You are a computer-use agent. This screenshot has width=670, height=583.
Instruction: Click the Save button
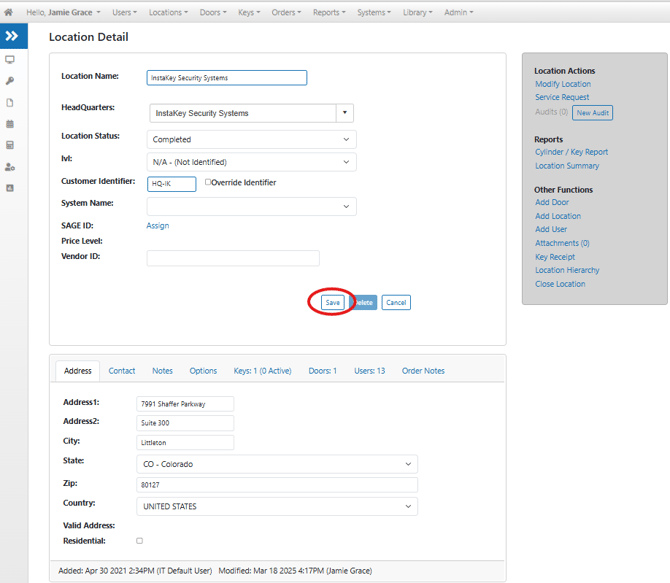pyautogui.click(x=333, y=302)
